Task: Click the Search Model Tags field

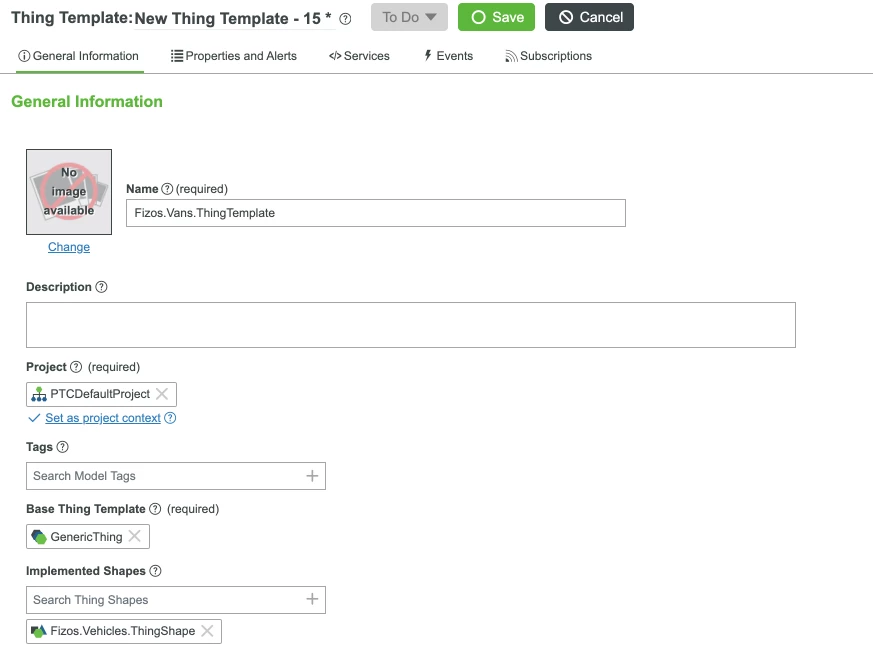Action: coord(176,476)
